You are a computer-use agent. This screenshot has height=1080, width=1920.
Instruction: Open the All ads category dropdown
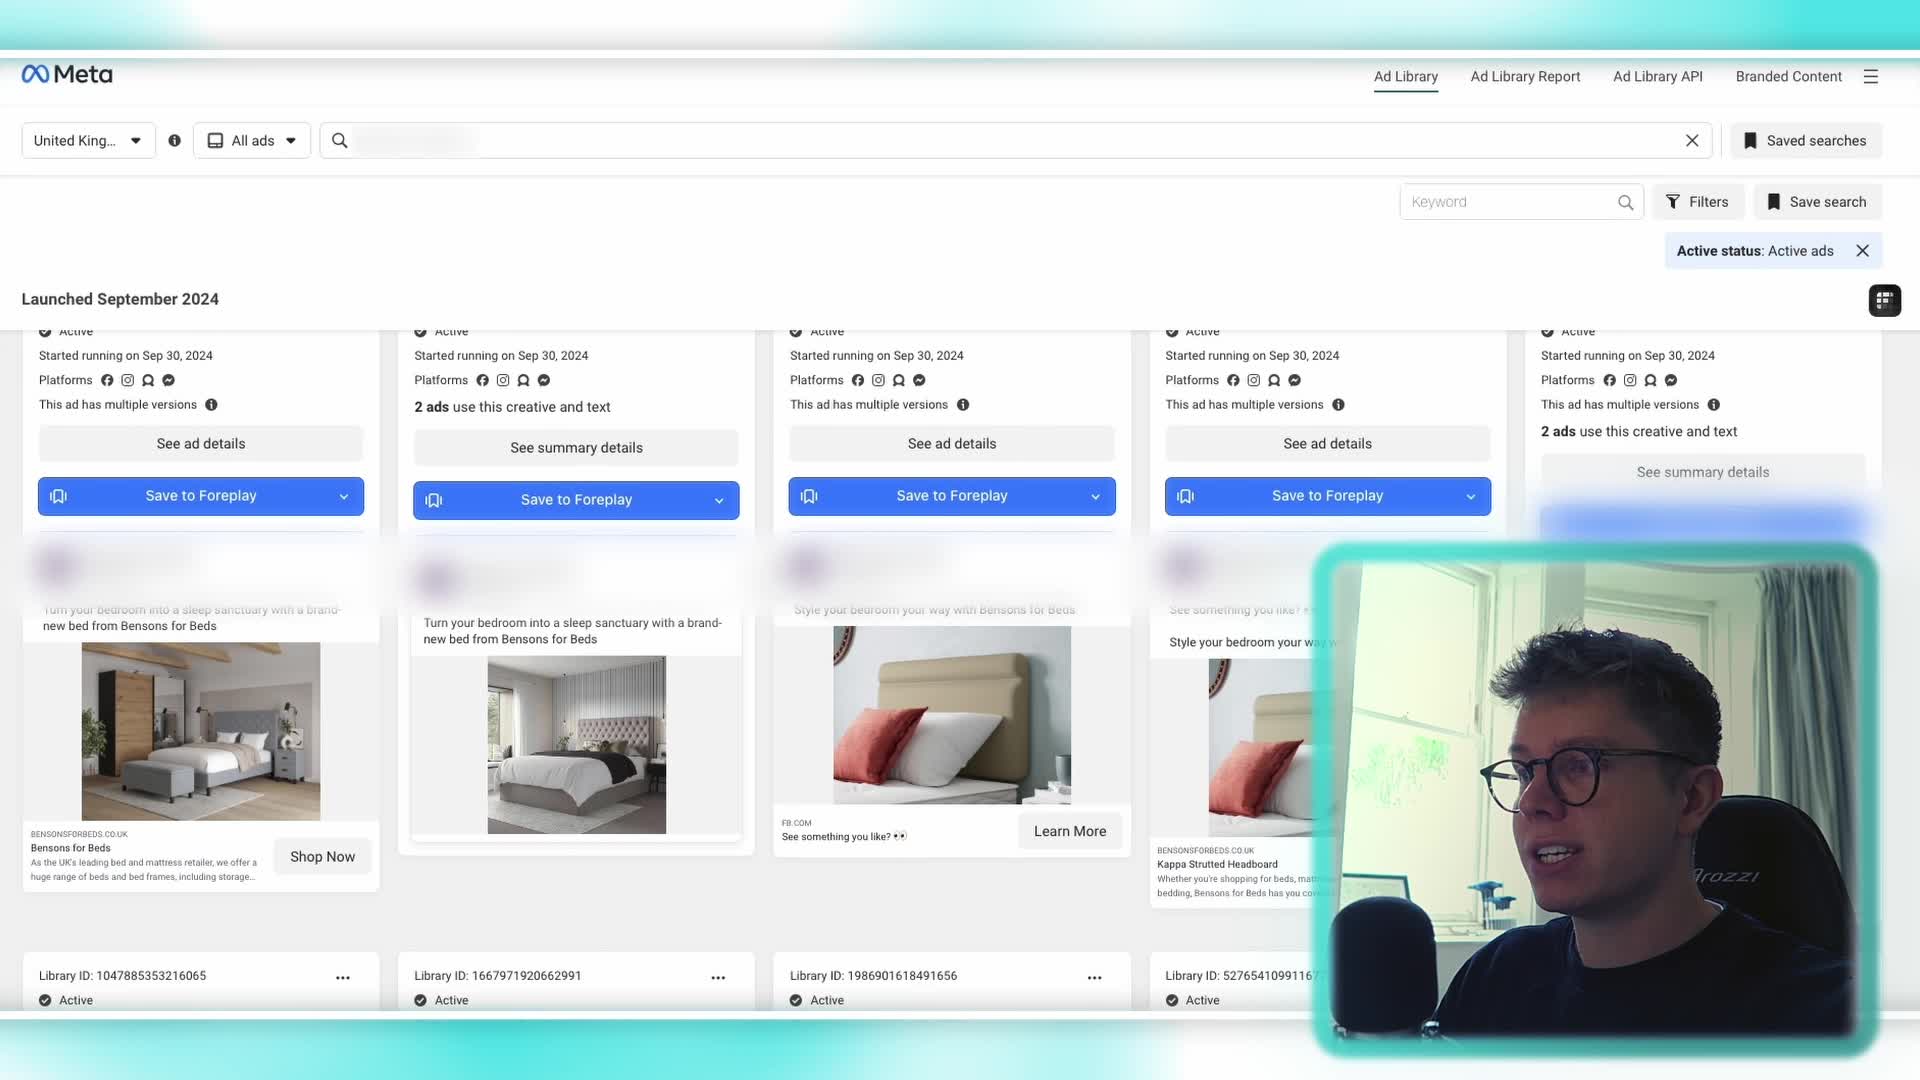click(252, 141)
